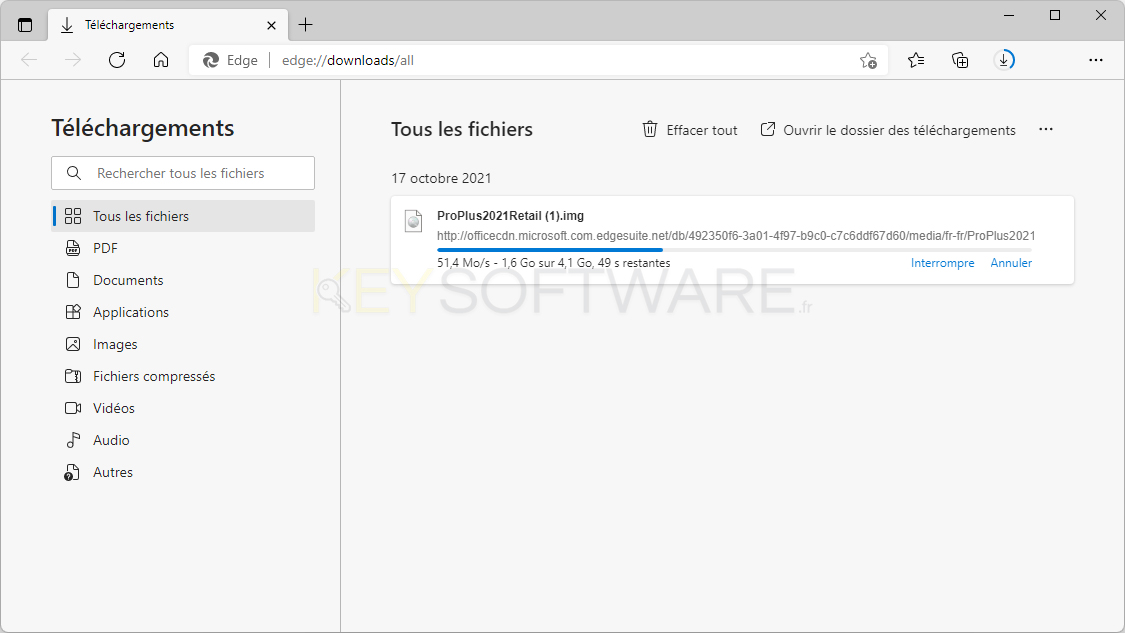Filter downloads by Images
This screenshot has height=633, width=1125.
(183, 344)
